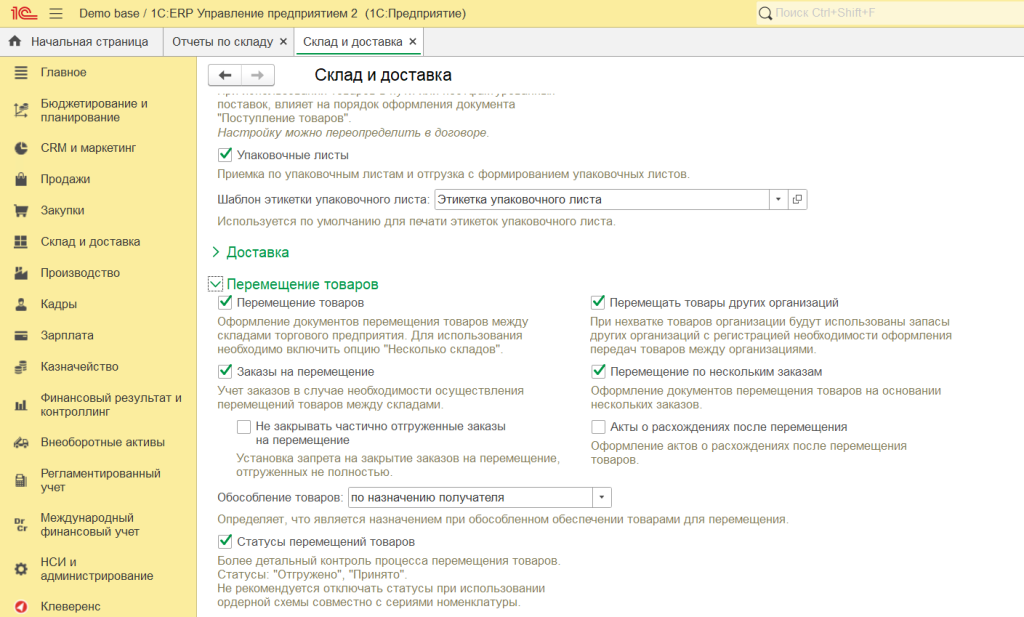This screenshot has height=617, width=1024.
Task: Click the Бюджетирование и планирование chart icon
Action: pyautogui.click(x=21, y=110)
